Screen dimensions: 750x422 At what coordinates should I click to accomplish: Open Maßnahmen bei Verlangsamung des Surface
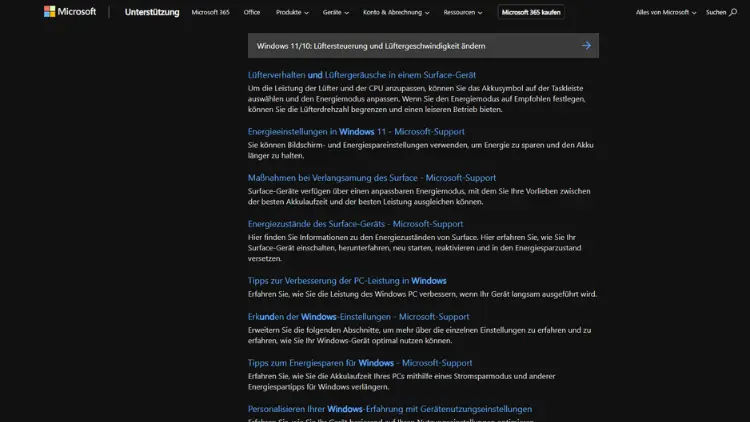[372, 178]
